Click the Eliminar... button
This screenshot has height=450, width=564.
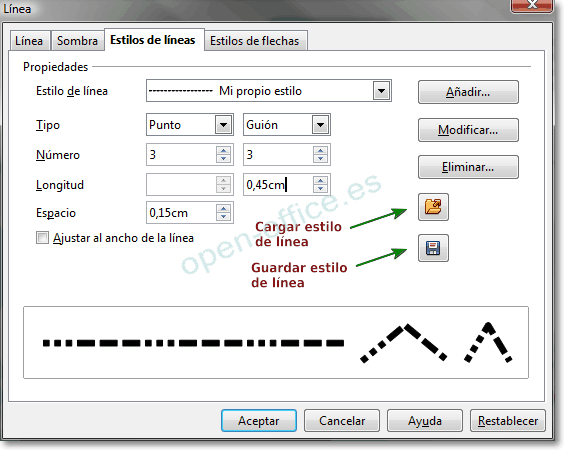[x=468, y=167]
